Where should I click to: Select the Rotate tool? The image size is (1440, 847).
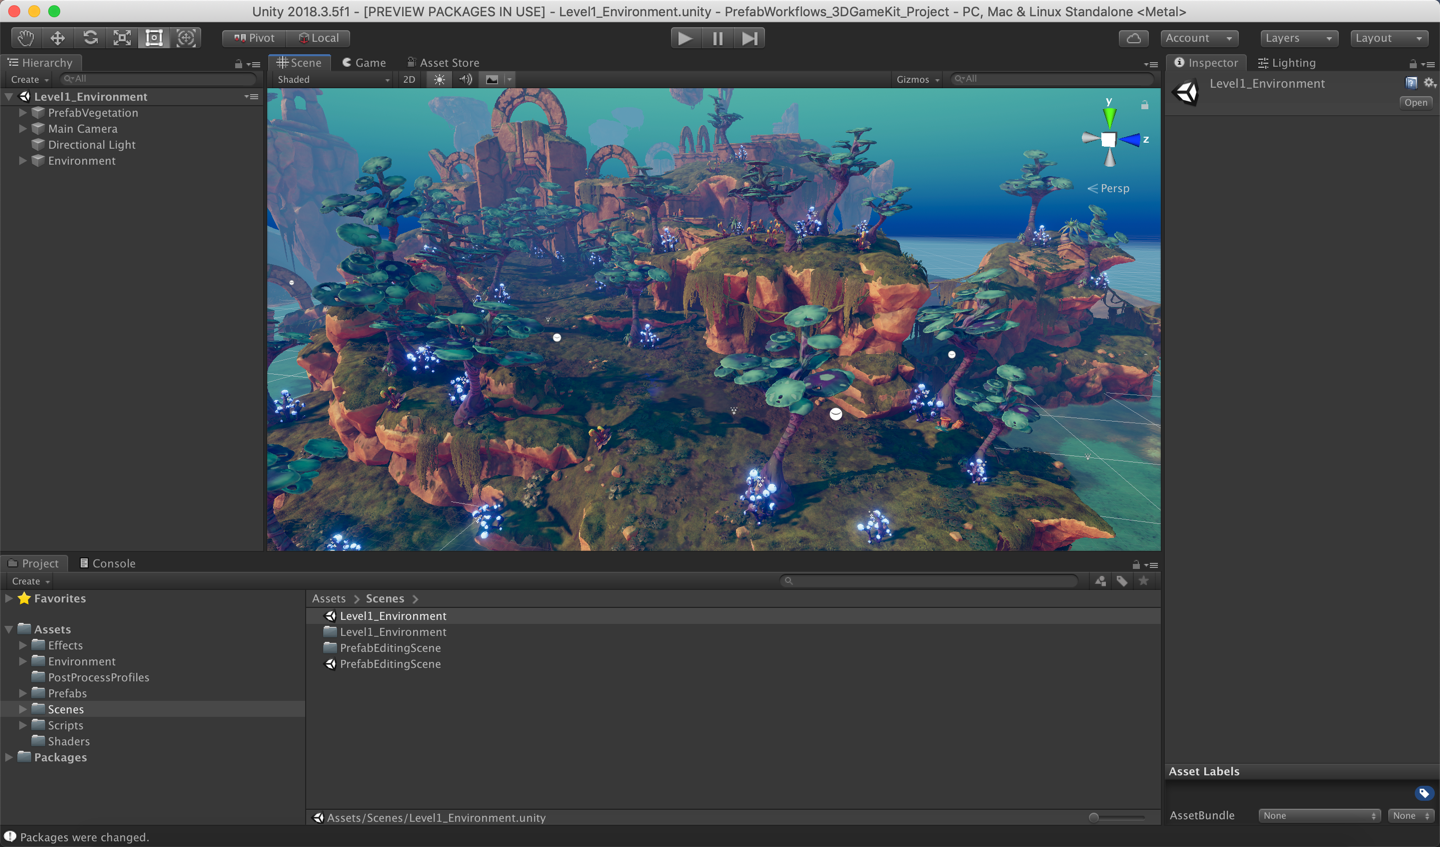pyautogui.click(x=90, y=38)
